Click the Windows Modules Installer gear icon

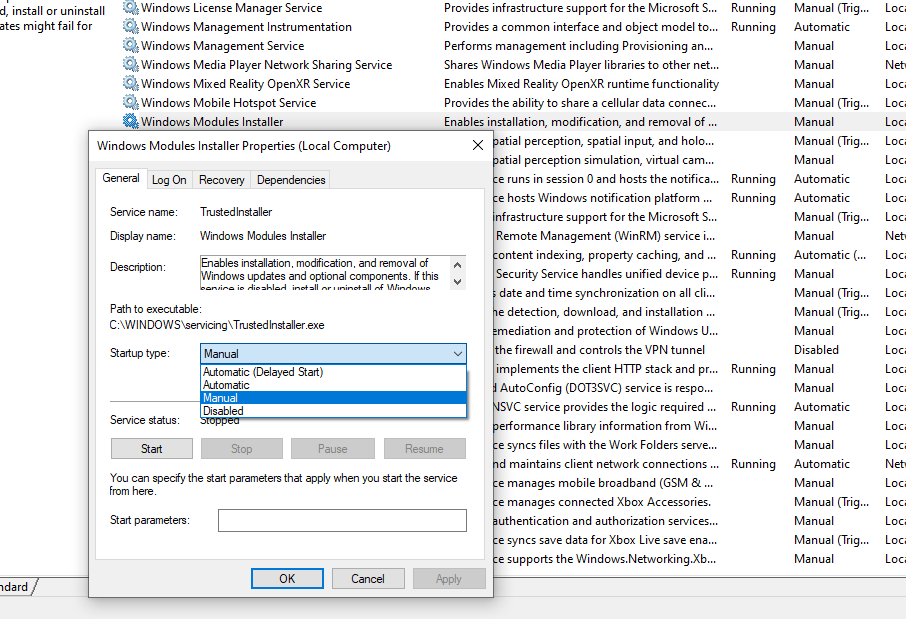[131, 121]
